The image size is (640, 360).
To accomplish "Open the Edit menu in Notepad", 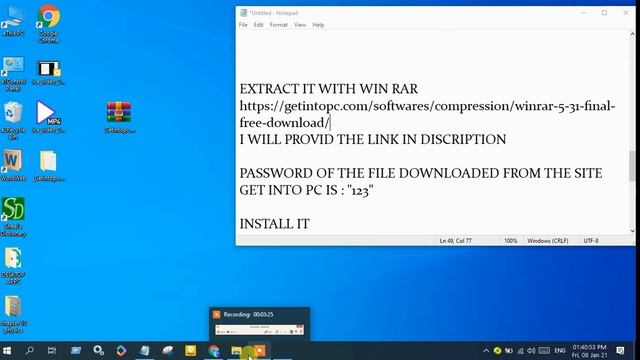I will (258, 25).
